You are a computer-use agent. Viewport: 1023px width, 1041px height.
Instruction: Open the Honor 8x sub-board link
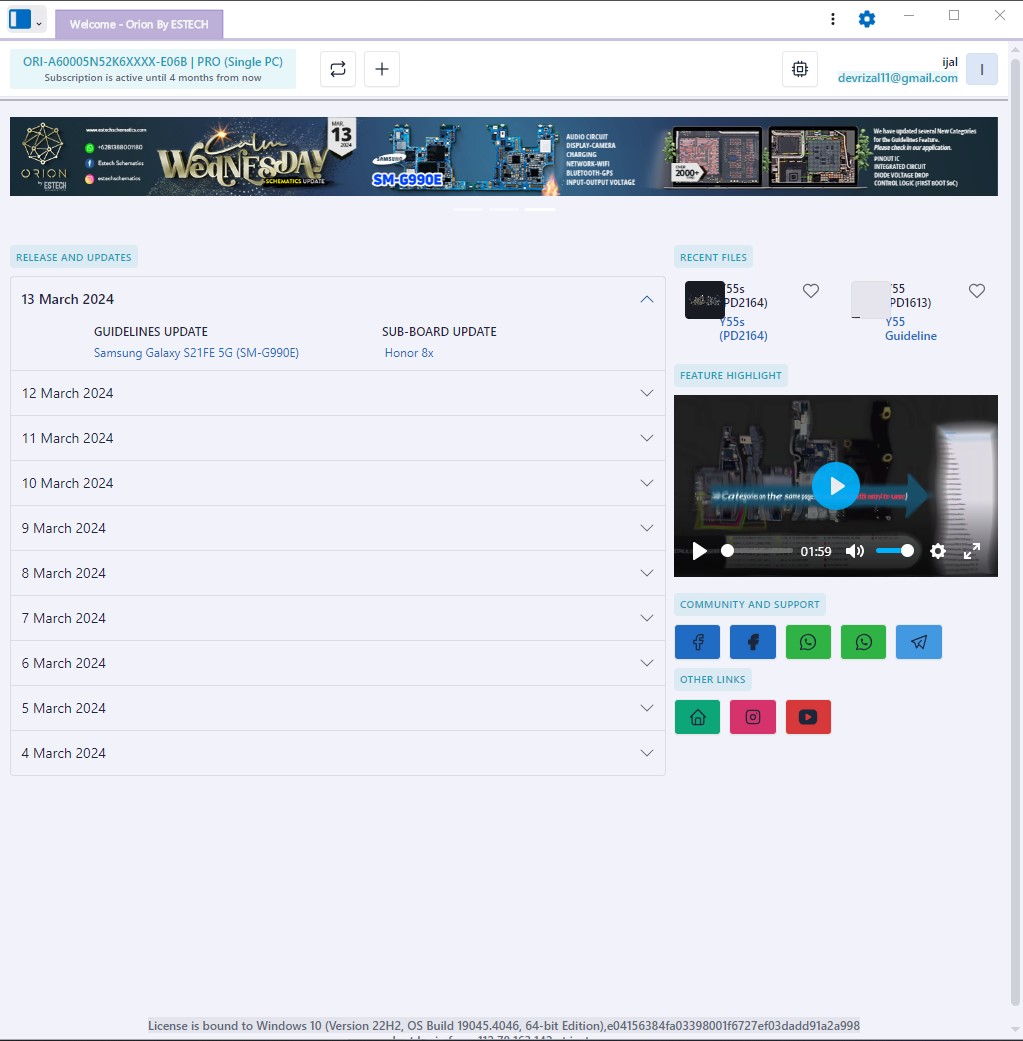click(409, 353)
